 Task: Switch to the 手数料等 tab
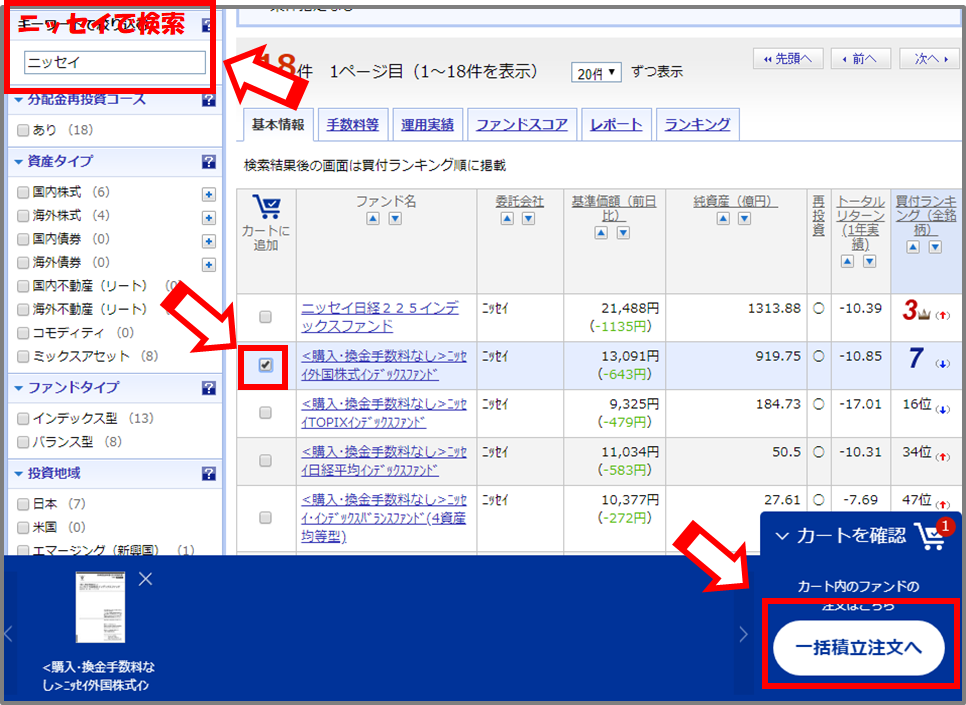pyautogui.click(x=352, y=124)
